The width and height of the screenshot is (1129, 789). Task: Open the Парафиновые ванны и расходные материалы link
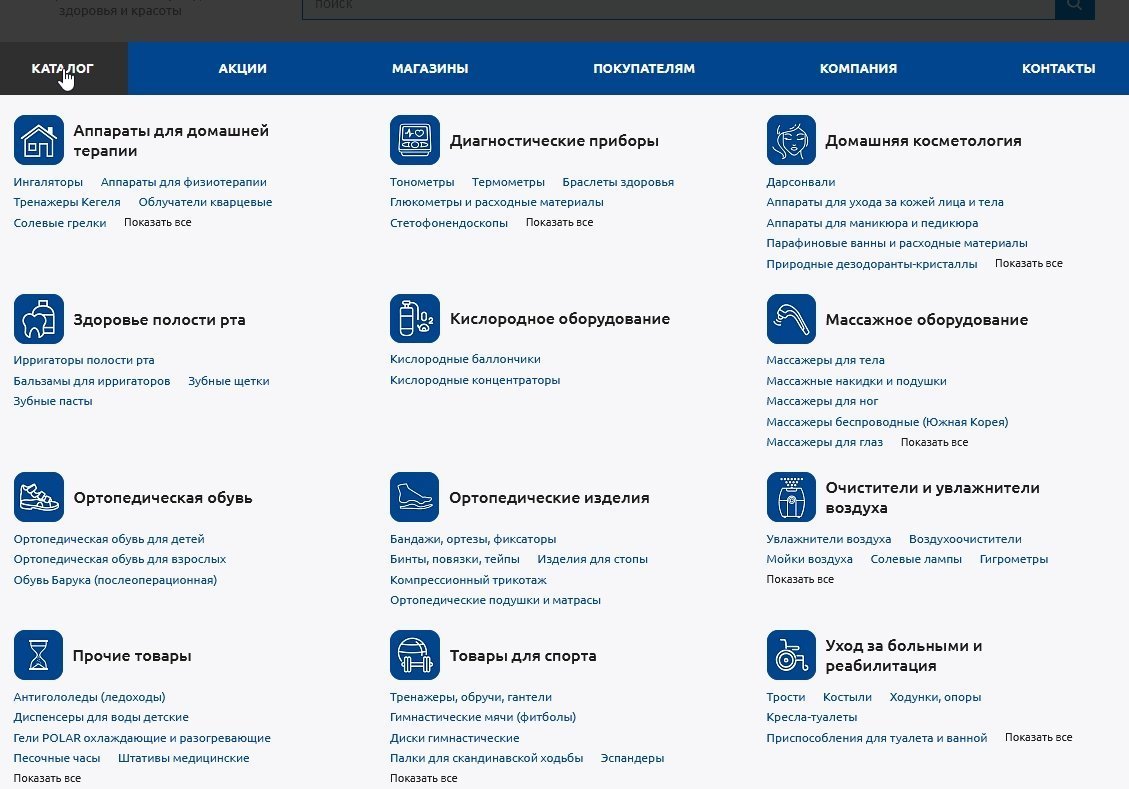point(897,243)
